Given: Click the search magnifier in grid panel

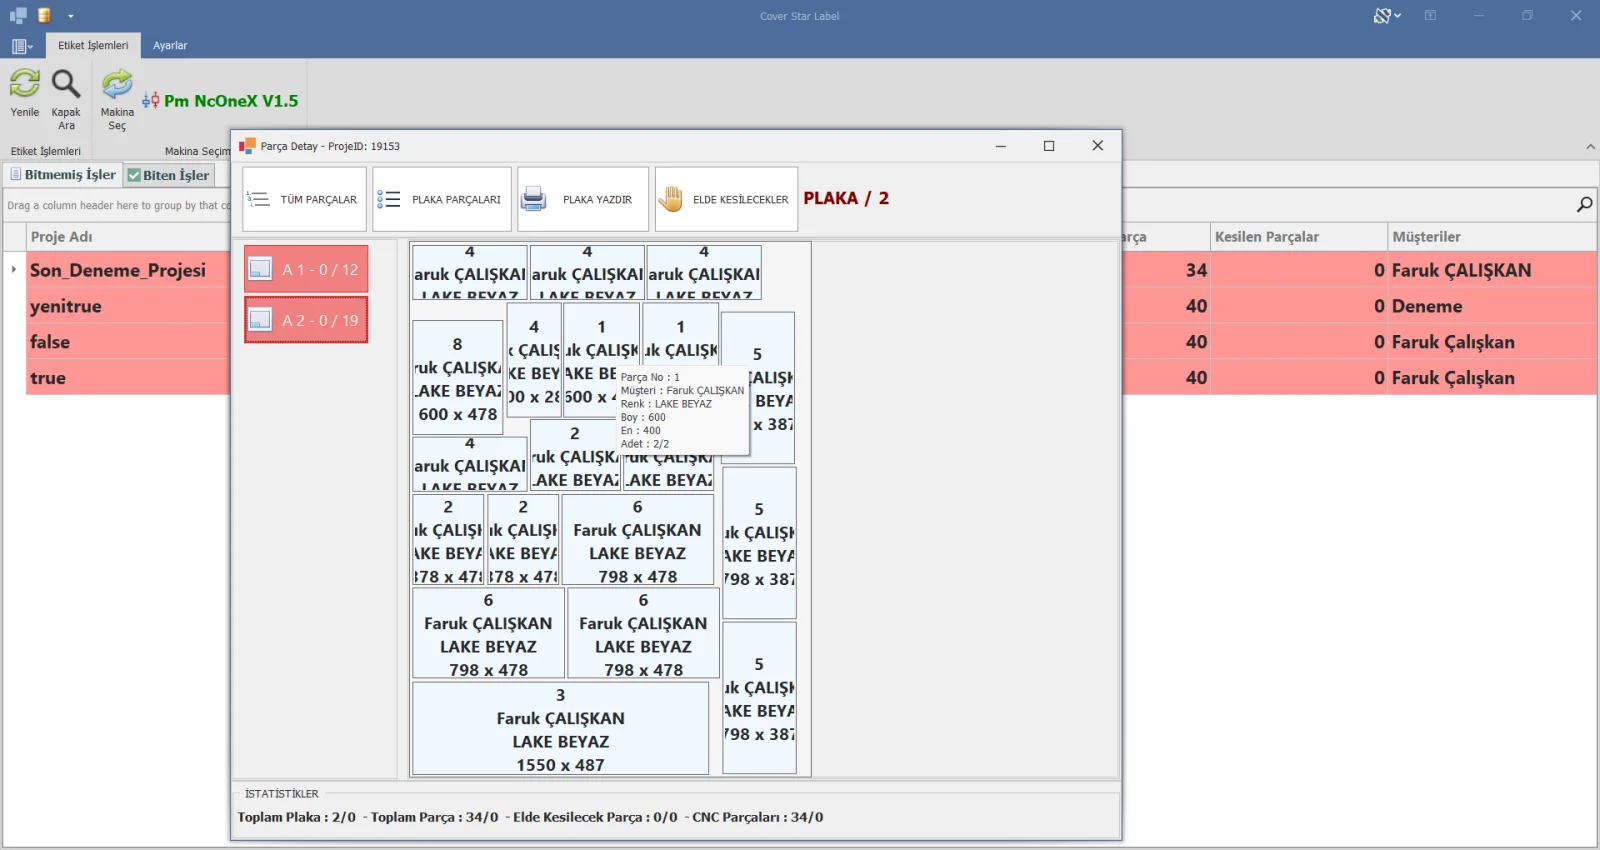Looking at the screenshot, I should pos(1584,204).
